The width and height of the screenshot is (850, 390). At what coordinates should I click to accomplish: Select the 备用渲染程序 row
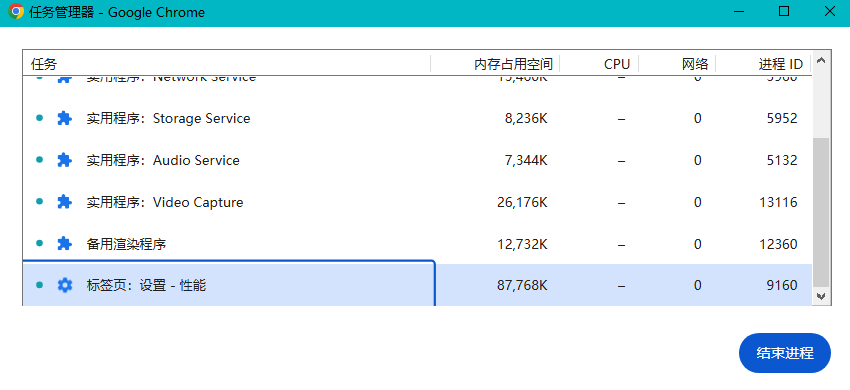pos(417,244)
